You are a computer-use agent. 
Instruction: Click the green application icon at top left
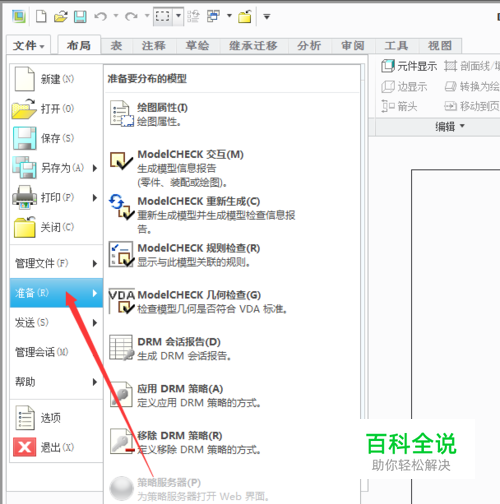[x=19, y=16]
